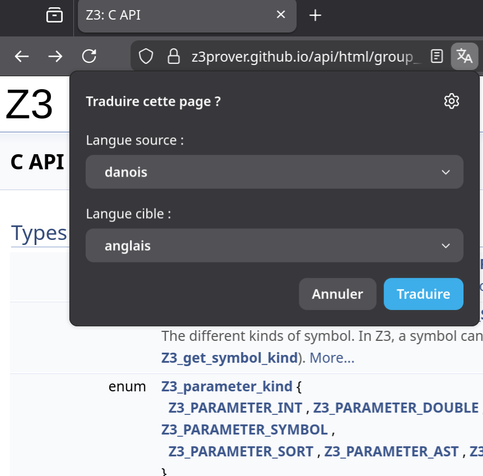Go forward to the next page
Image resolution: width=483 pixels, height=476 pixels.
click(x=55, y=56)
